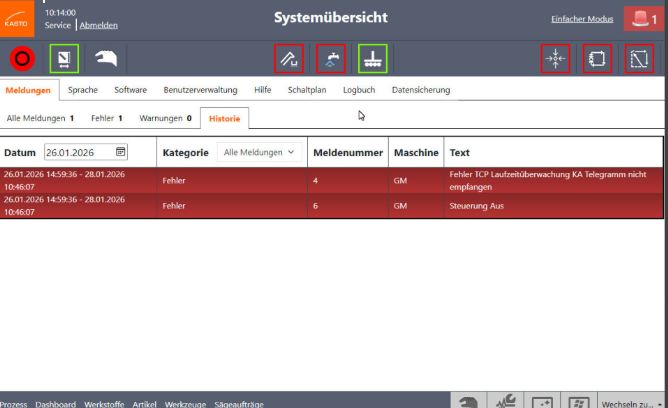
Task: Click the red alarm lamp indicator
Action: (x=644, y=19)
